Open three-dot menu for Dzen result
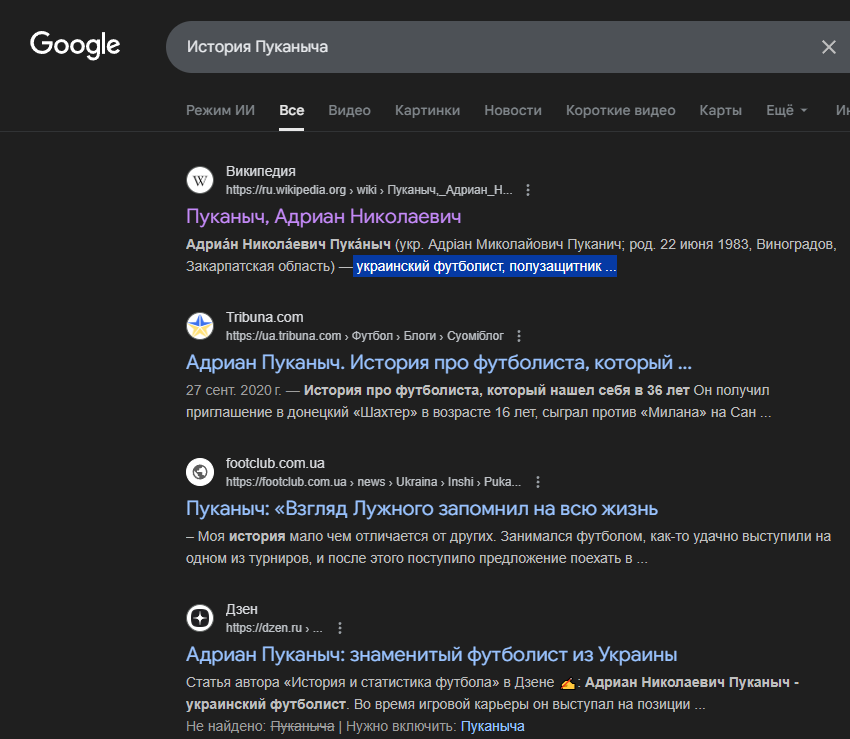850x739 pixels. [340, 628]
